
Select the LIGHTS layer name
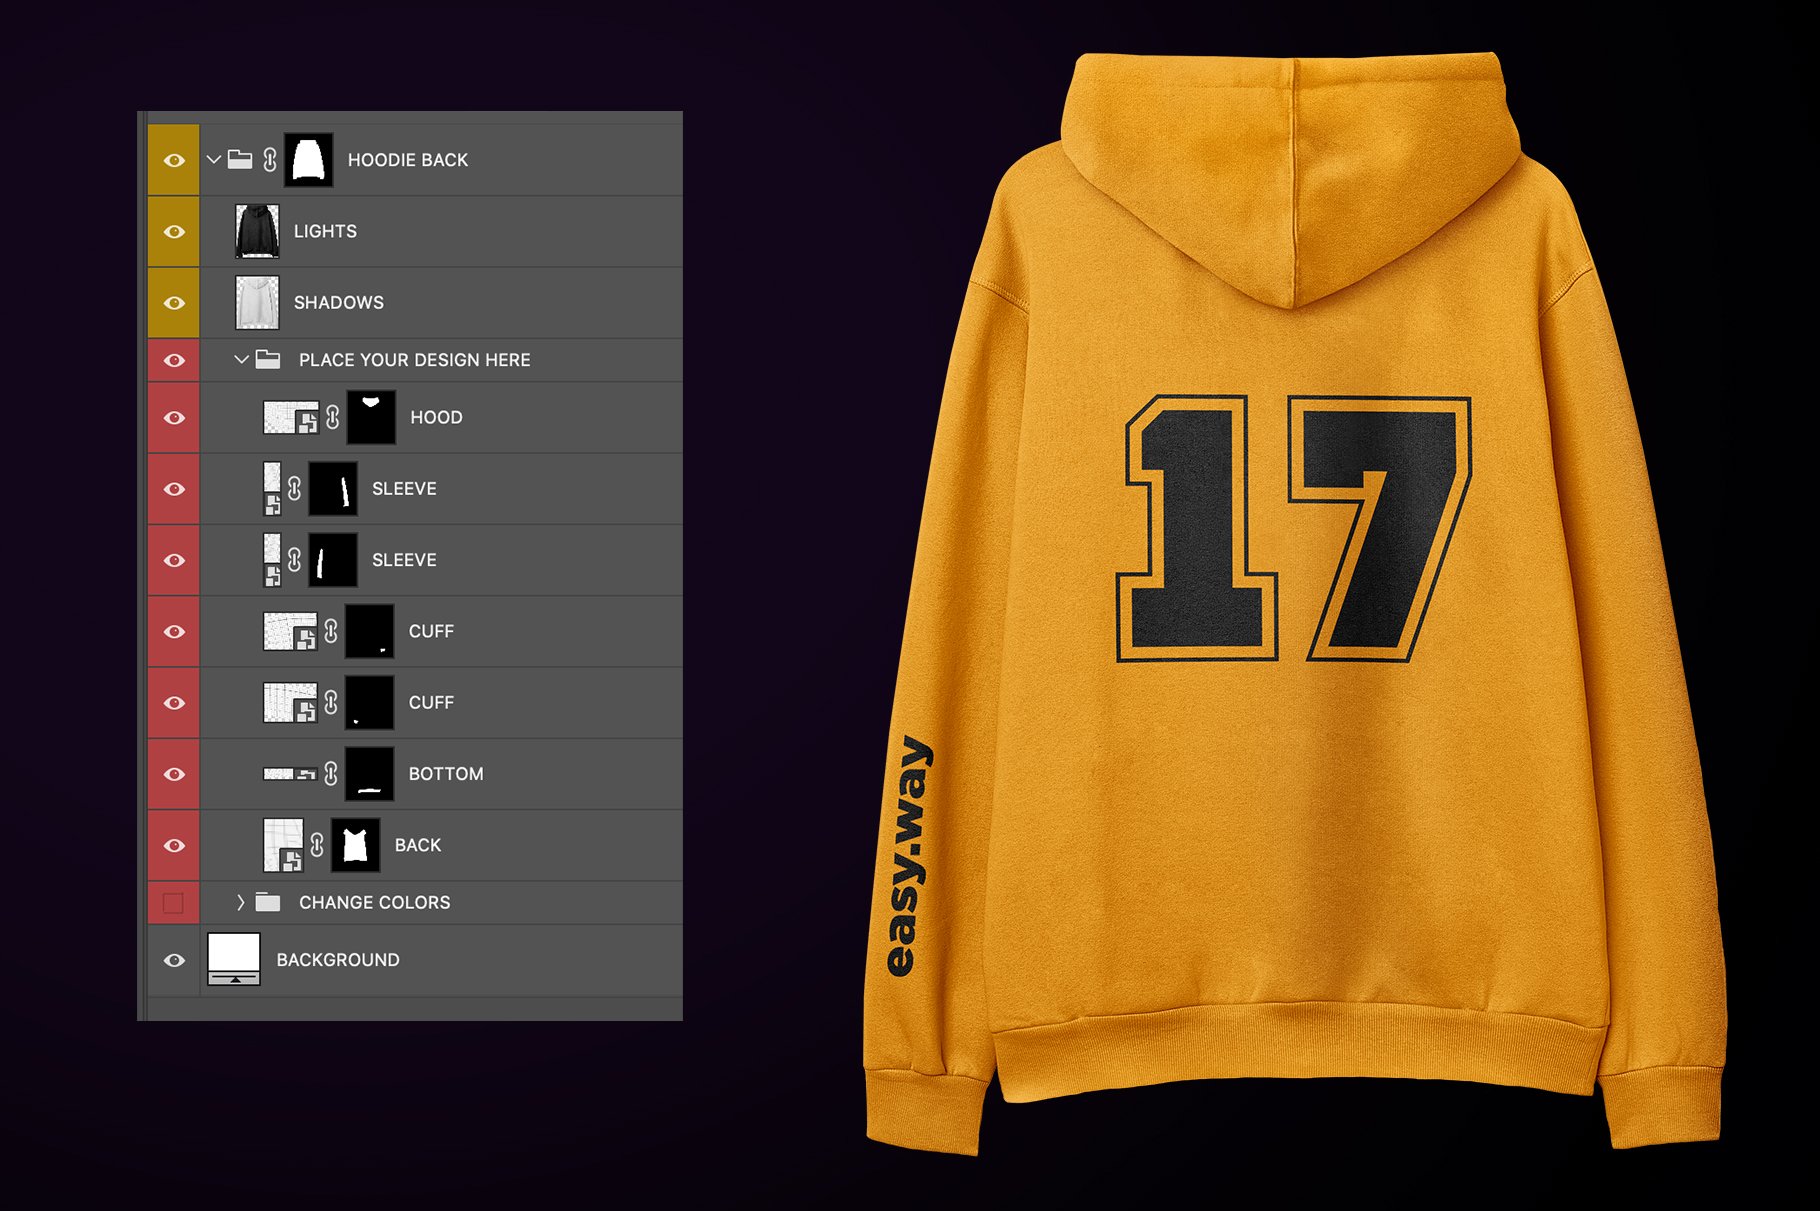click(x=325, y=231)
